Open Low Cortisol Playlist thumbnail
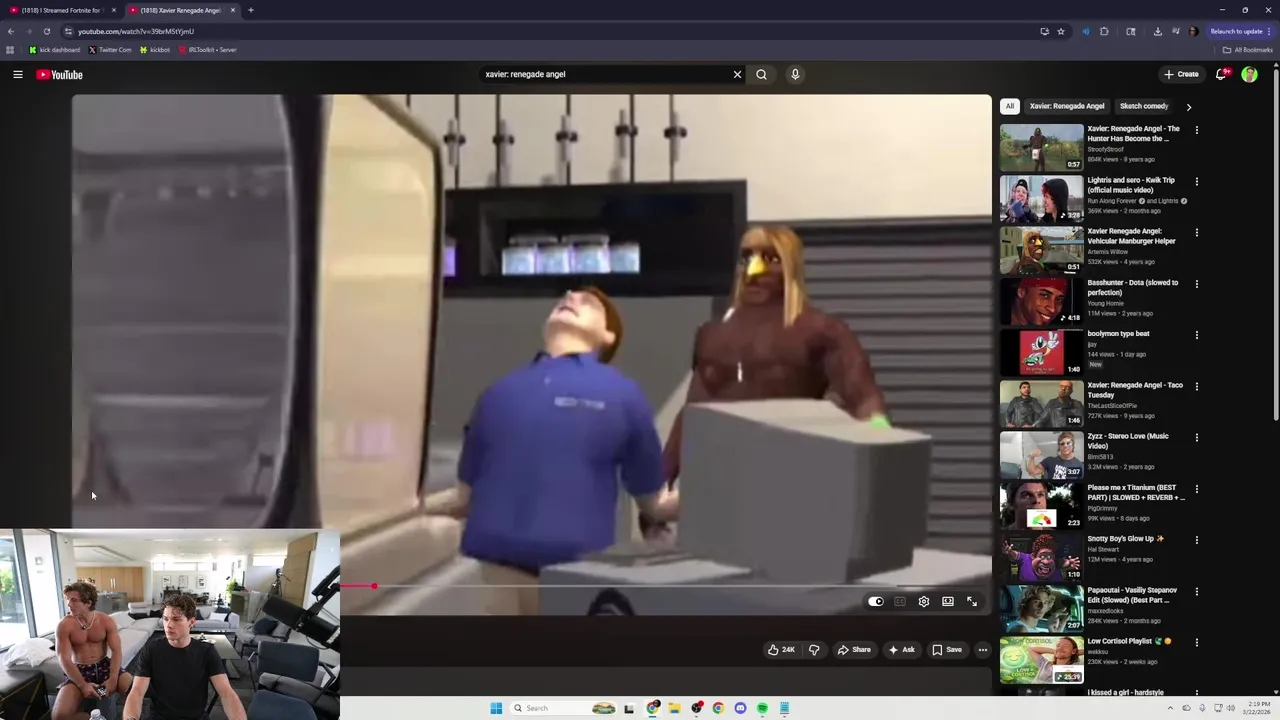Viewport: 1280px width, 720px height. tap(1041, 660)
